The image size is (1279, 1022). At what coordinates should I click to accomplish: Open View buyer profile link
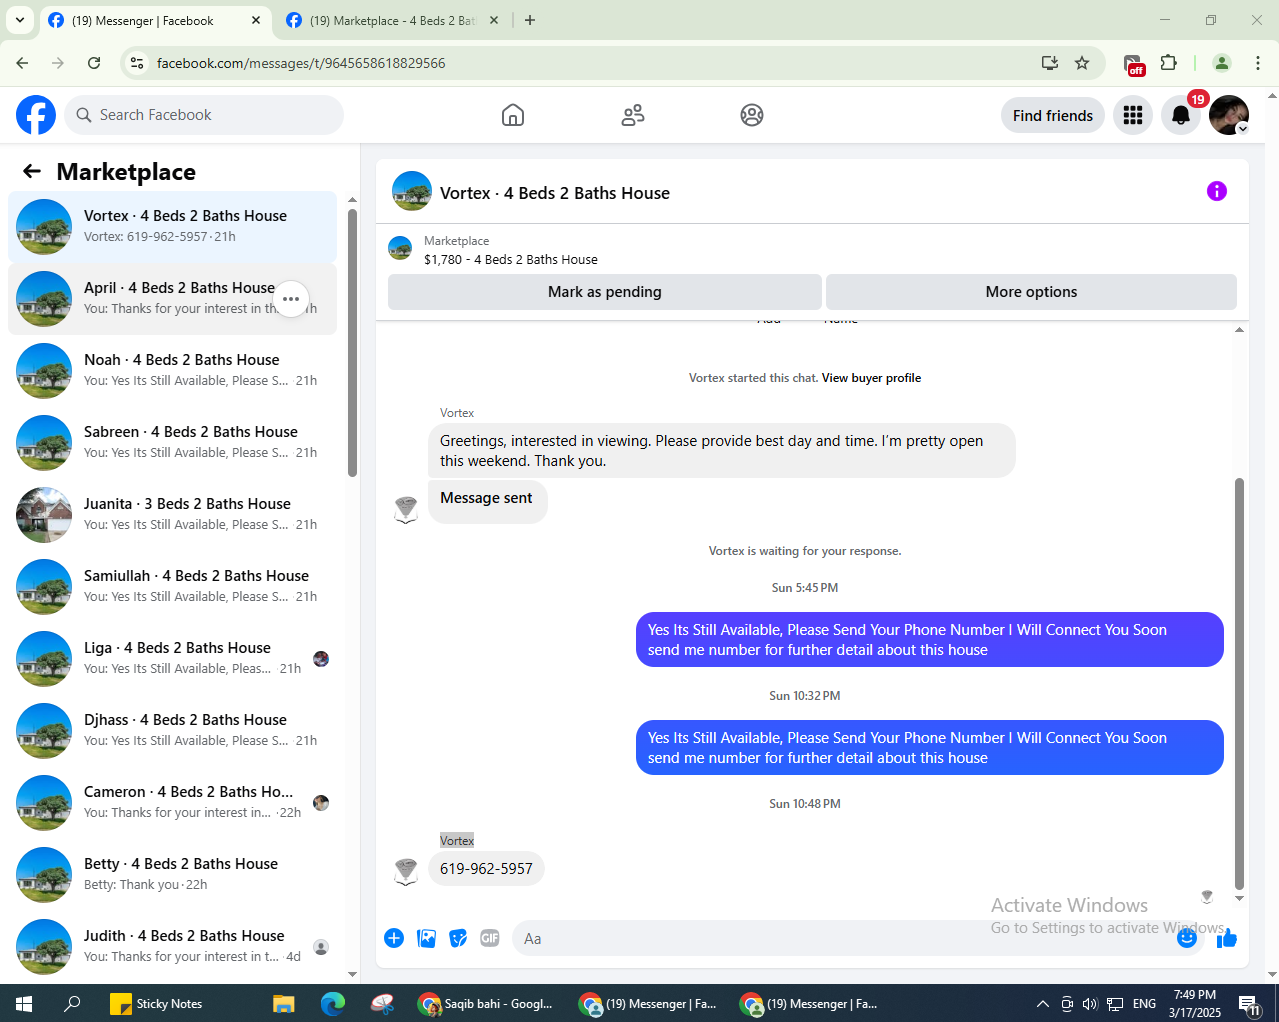(871, 378)
